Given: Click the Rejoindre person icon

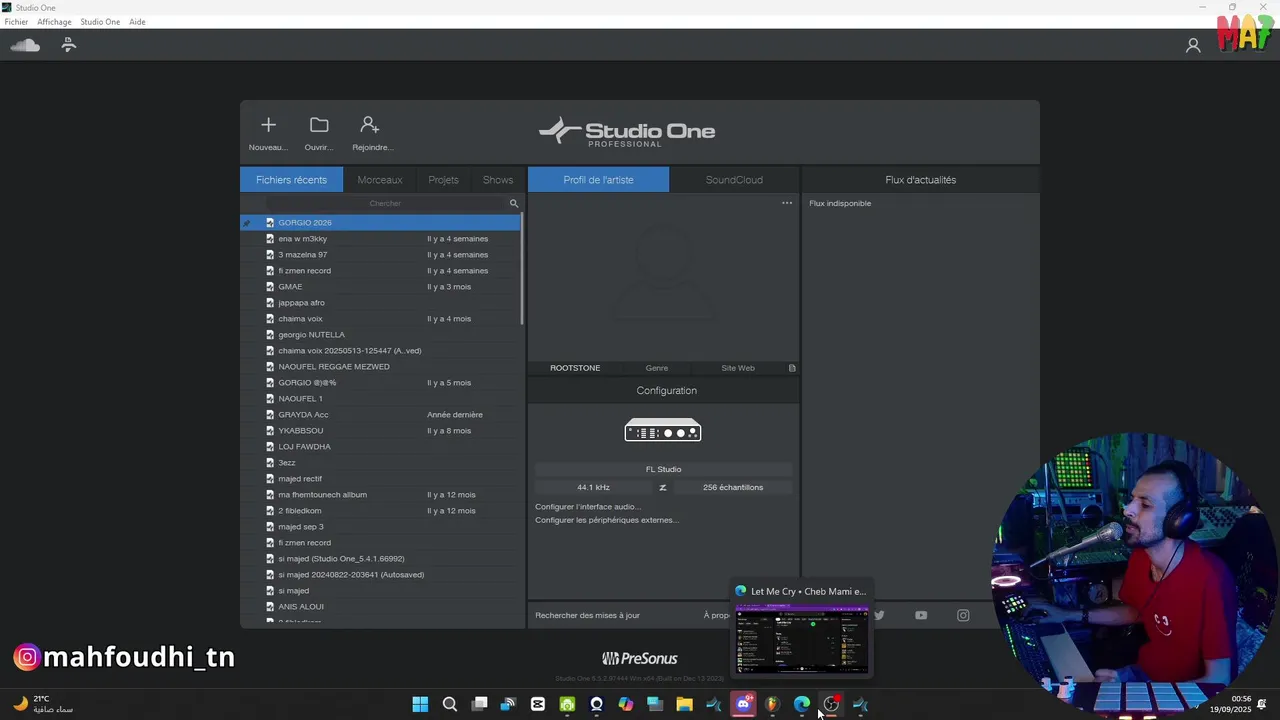Looking at the screenshot, I should (x=370, y=125).
